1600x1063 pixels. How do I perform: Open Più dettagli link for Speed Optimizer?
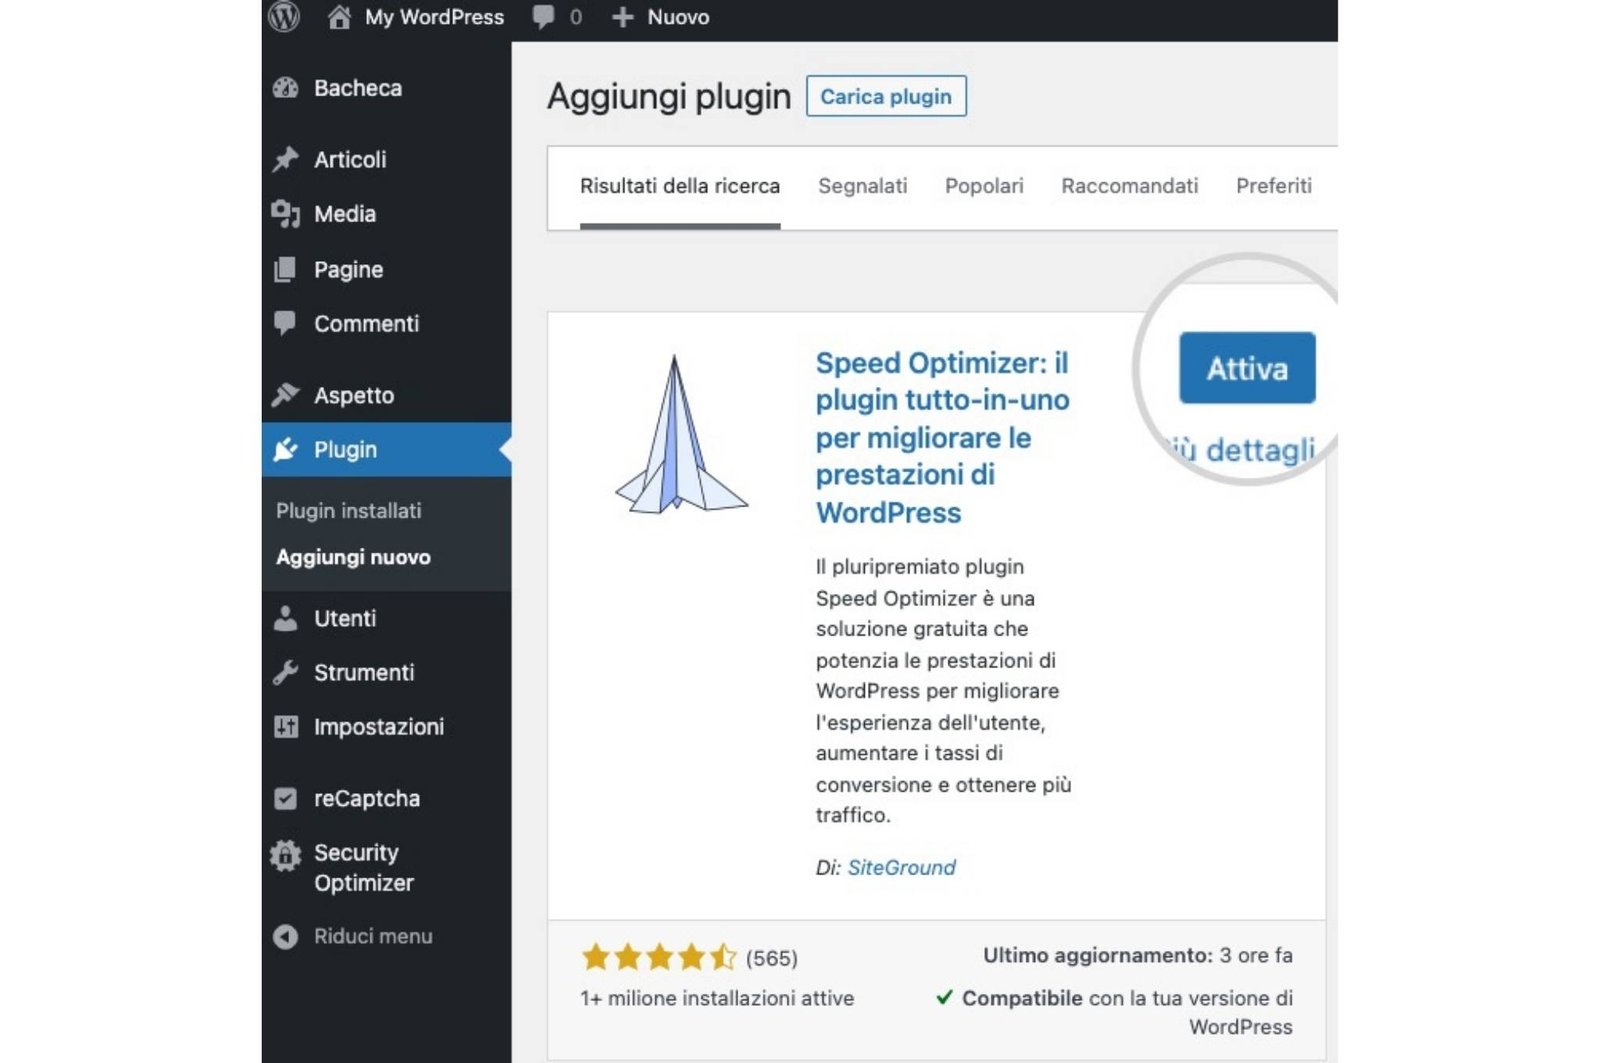point(1243,450)
